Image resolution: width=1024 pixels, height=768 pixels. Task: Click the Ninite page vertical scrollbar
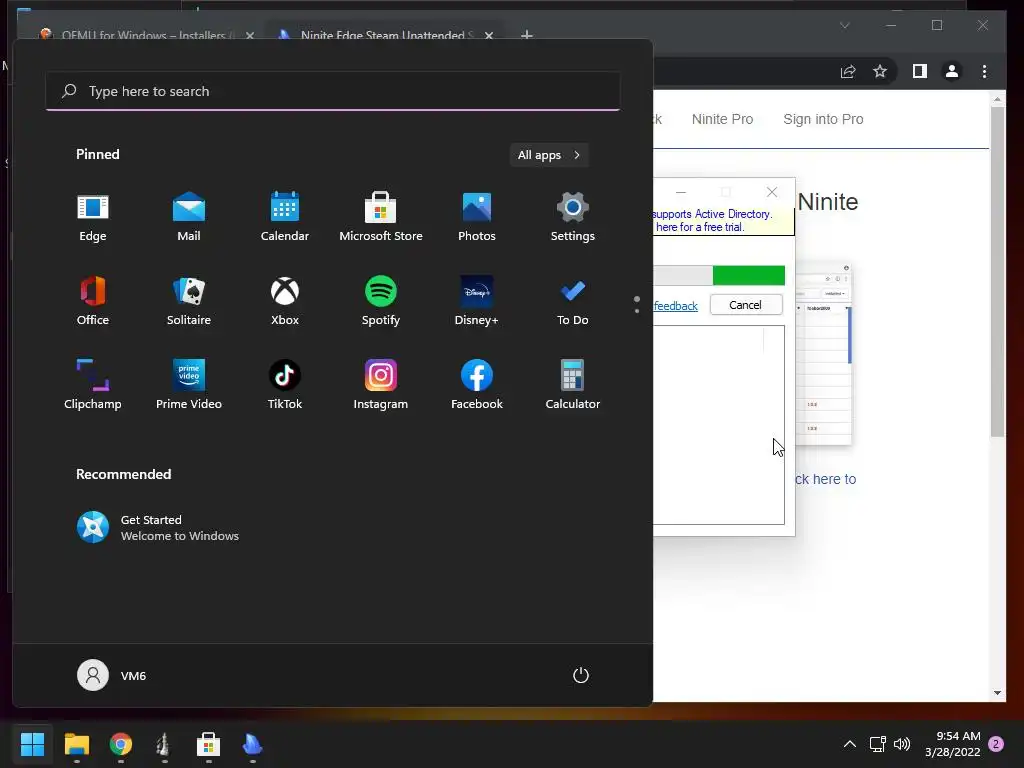click(997, 272)
